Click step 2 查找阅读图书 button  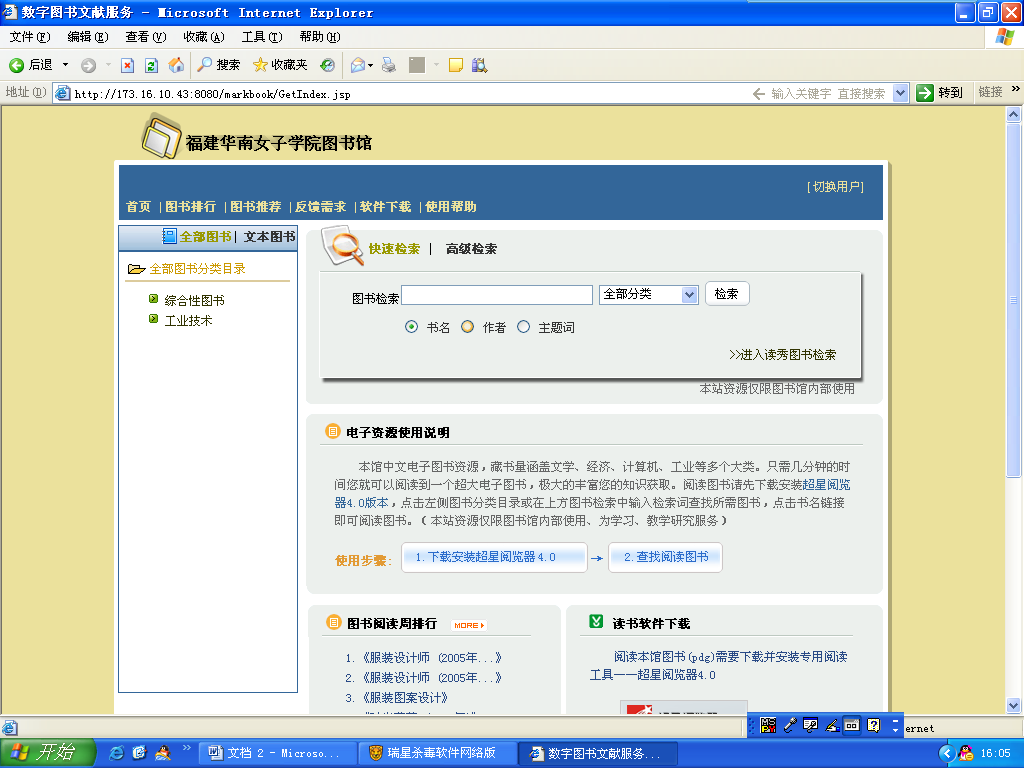[x=665, y=557]
